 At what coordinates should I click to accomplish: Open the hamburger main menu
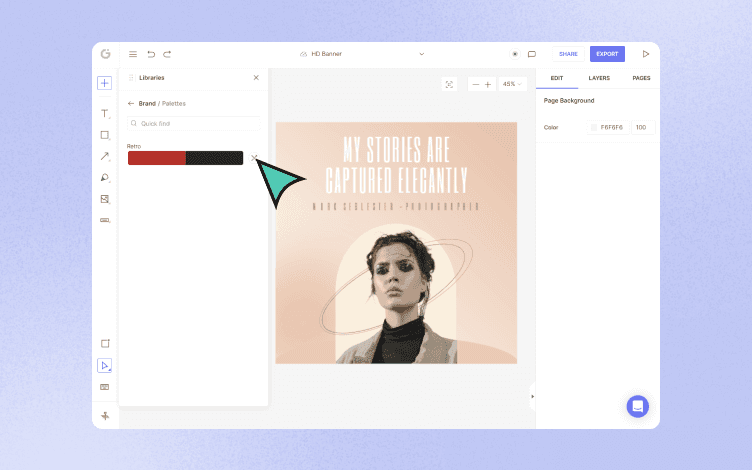[133, 54]
